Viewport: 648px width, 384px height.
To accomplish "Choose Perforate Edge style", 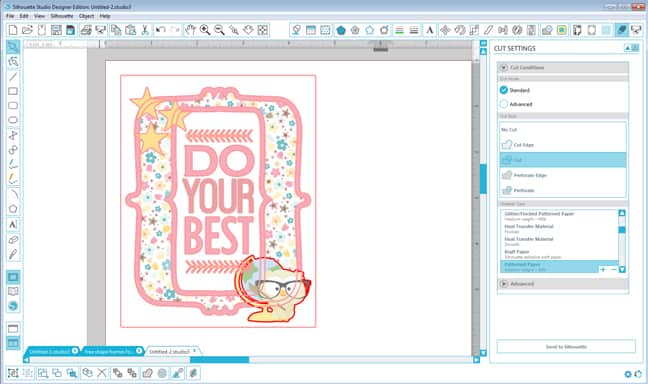I will point(563,175).
